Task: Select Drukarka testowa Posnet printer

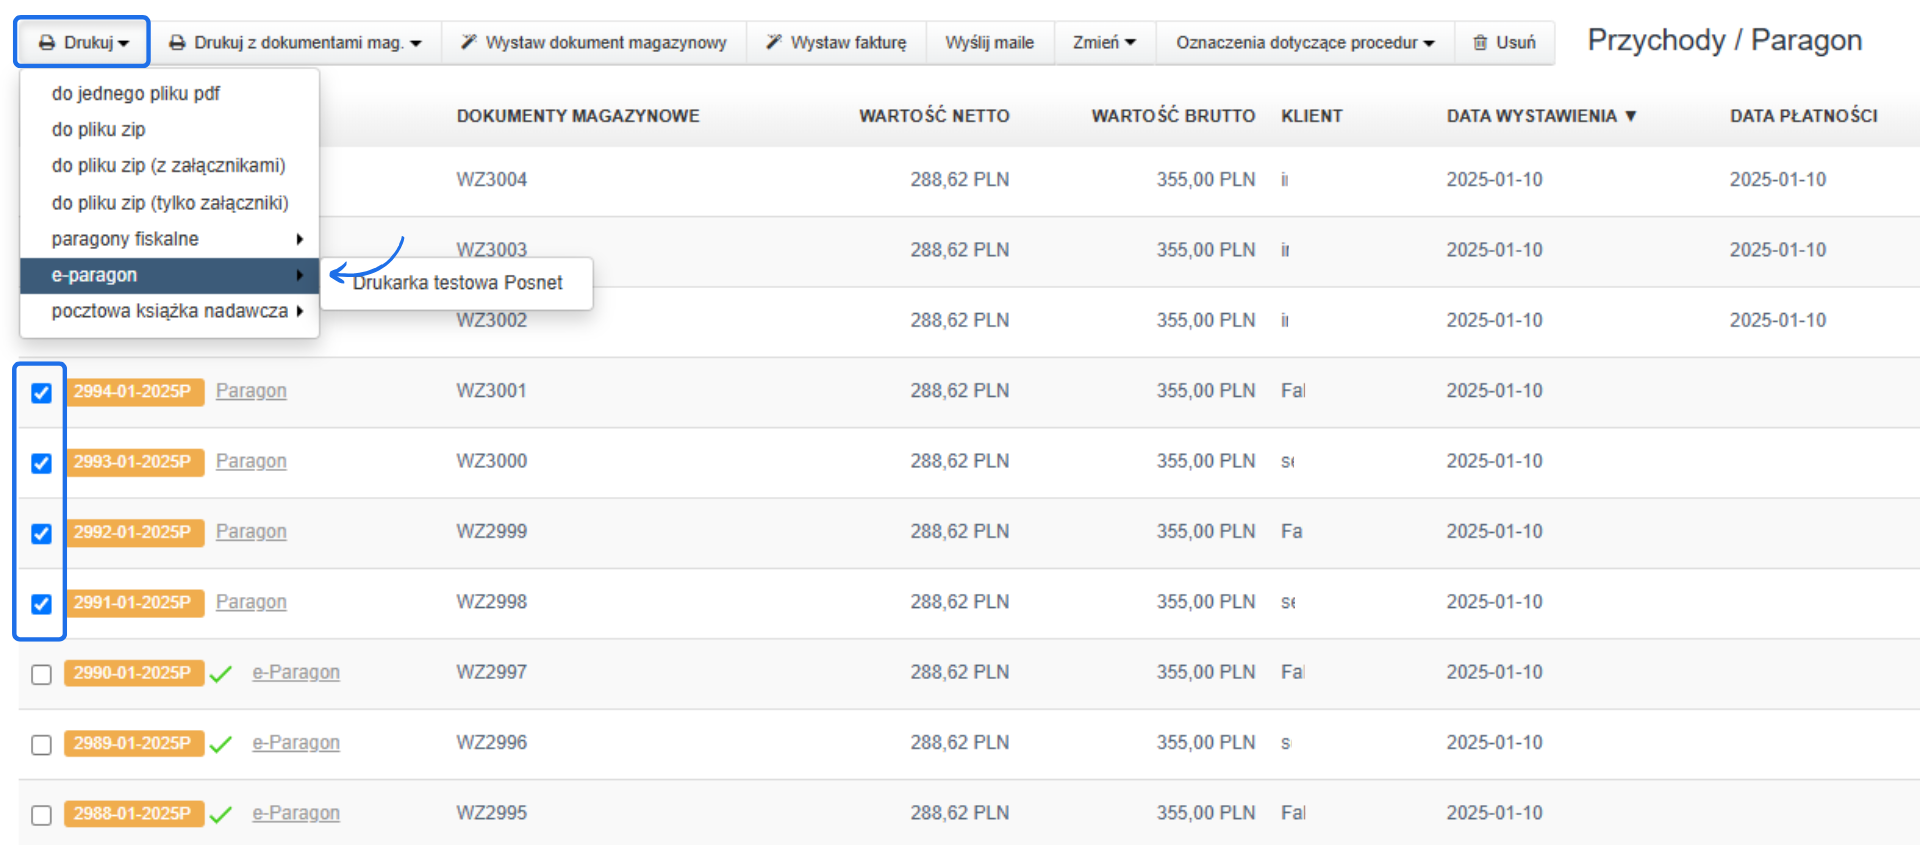Action: coord(458,283)
